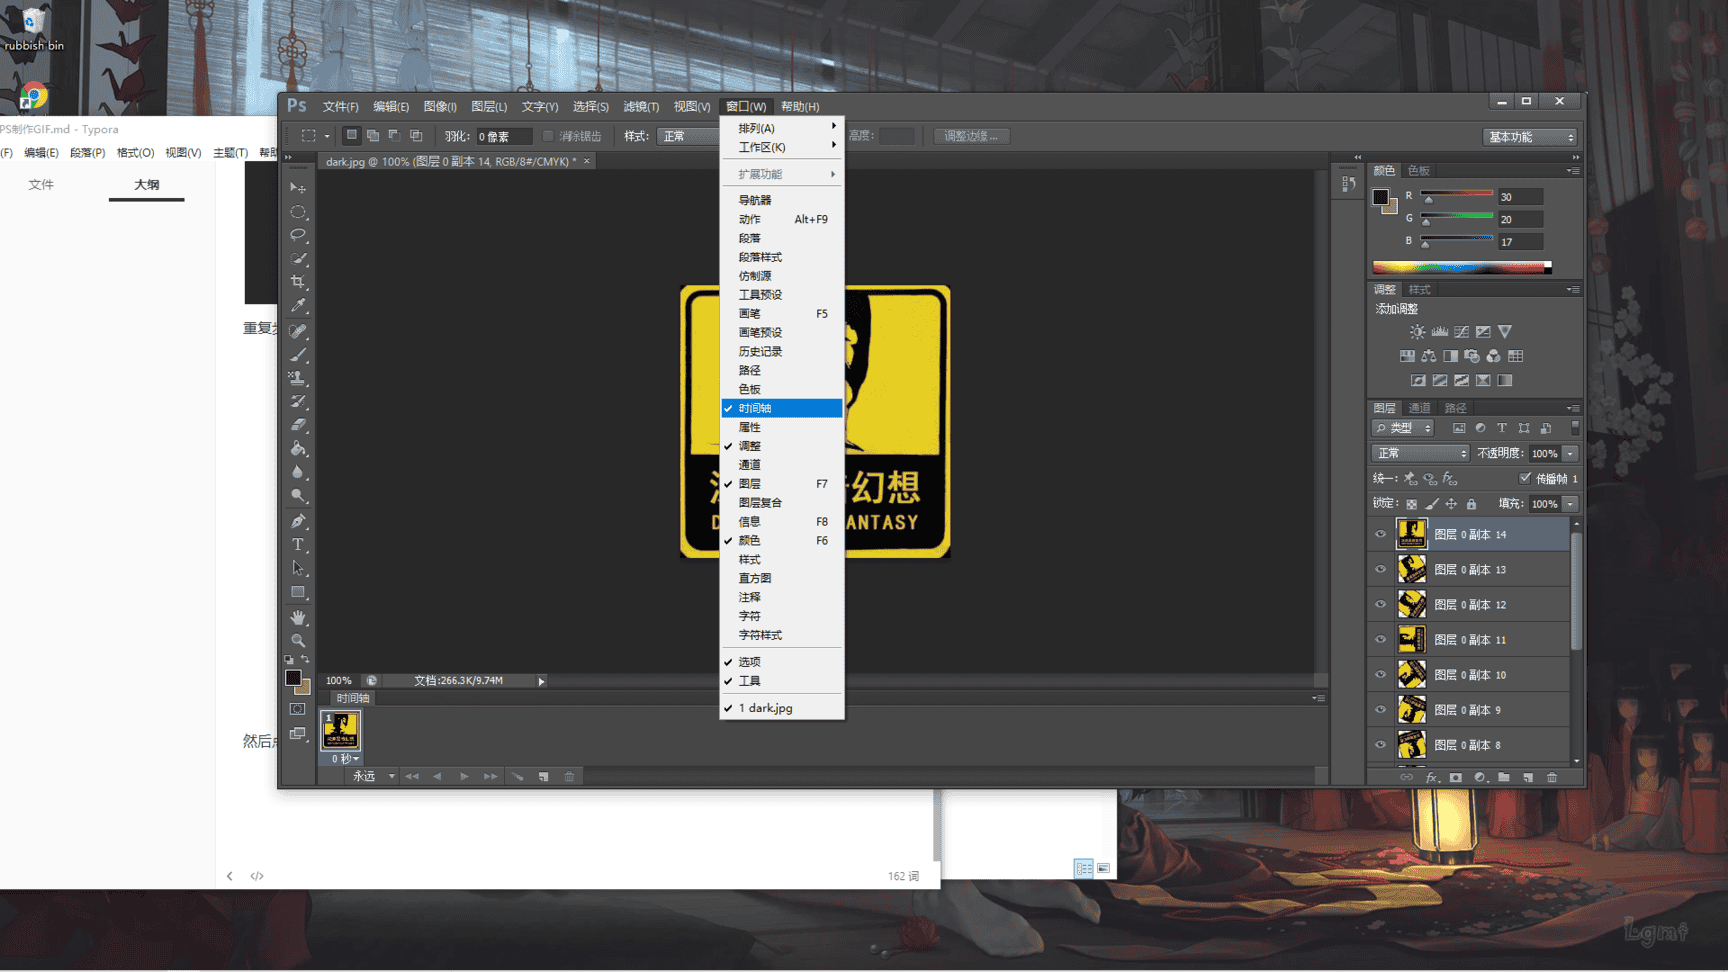Select the Crop tool in toolbar
The height and width of the screenshot is (972, 1728).
click(x=298, y=283)
